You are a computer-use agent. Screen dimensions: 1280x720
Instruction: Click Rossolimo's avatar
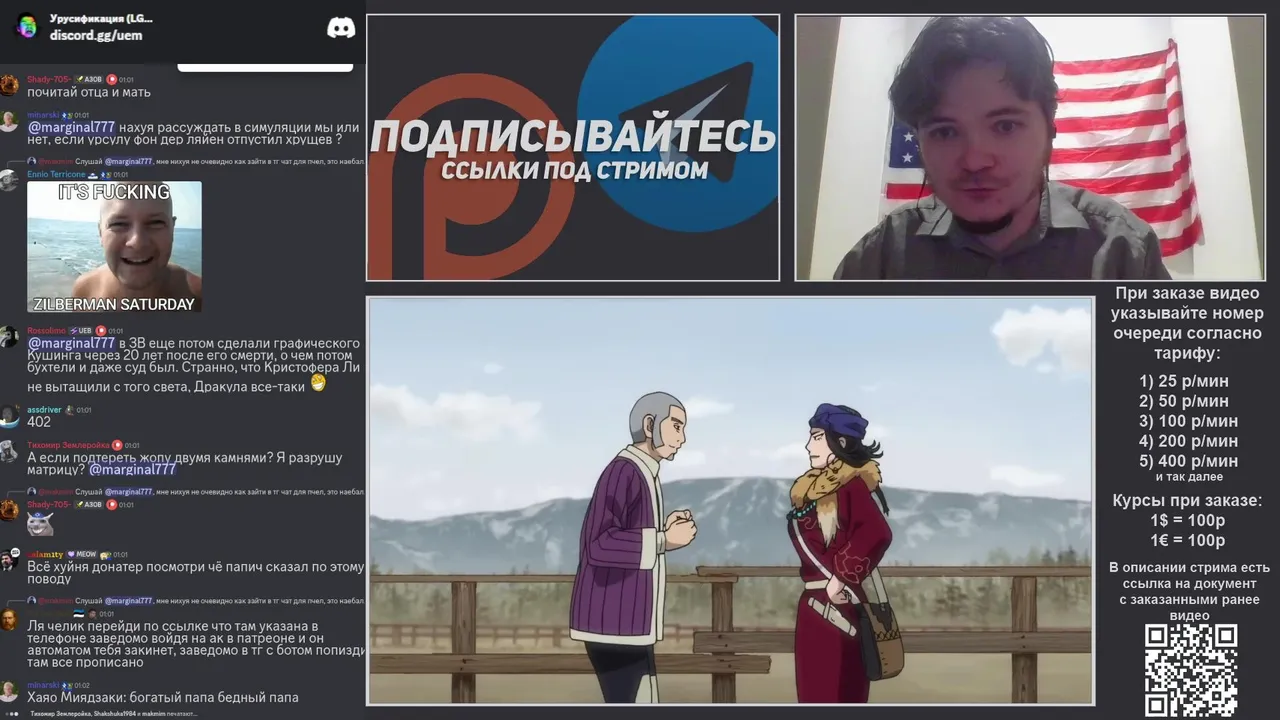(9, 337)
